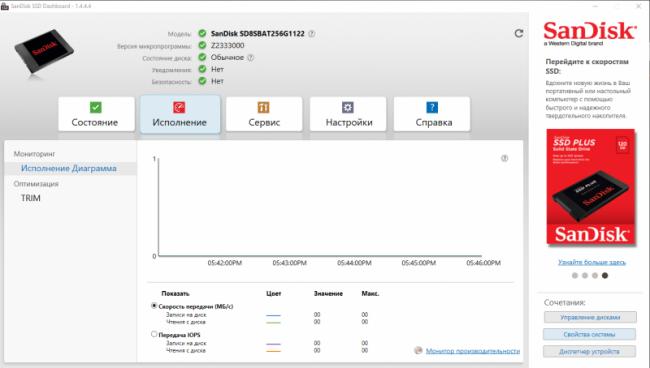Click the refresh icon near the drive info
Screen dimensions: 650x368
coord(519,33)
